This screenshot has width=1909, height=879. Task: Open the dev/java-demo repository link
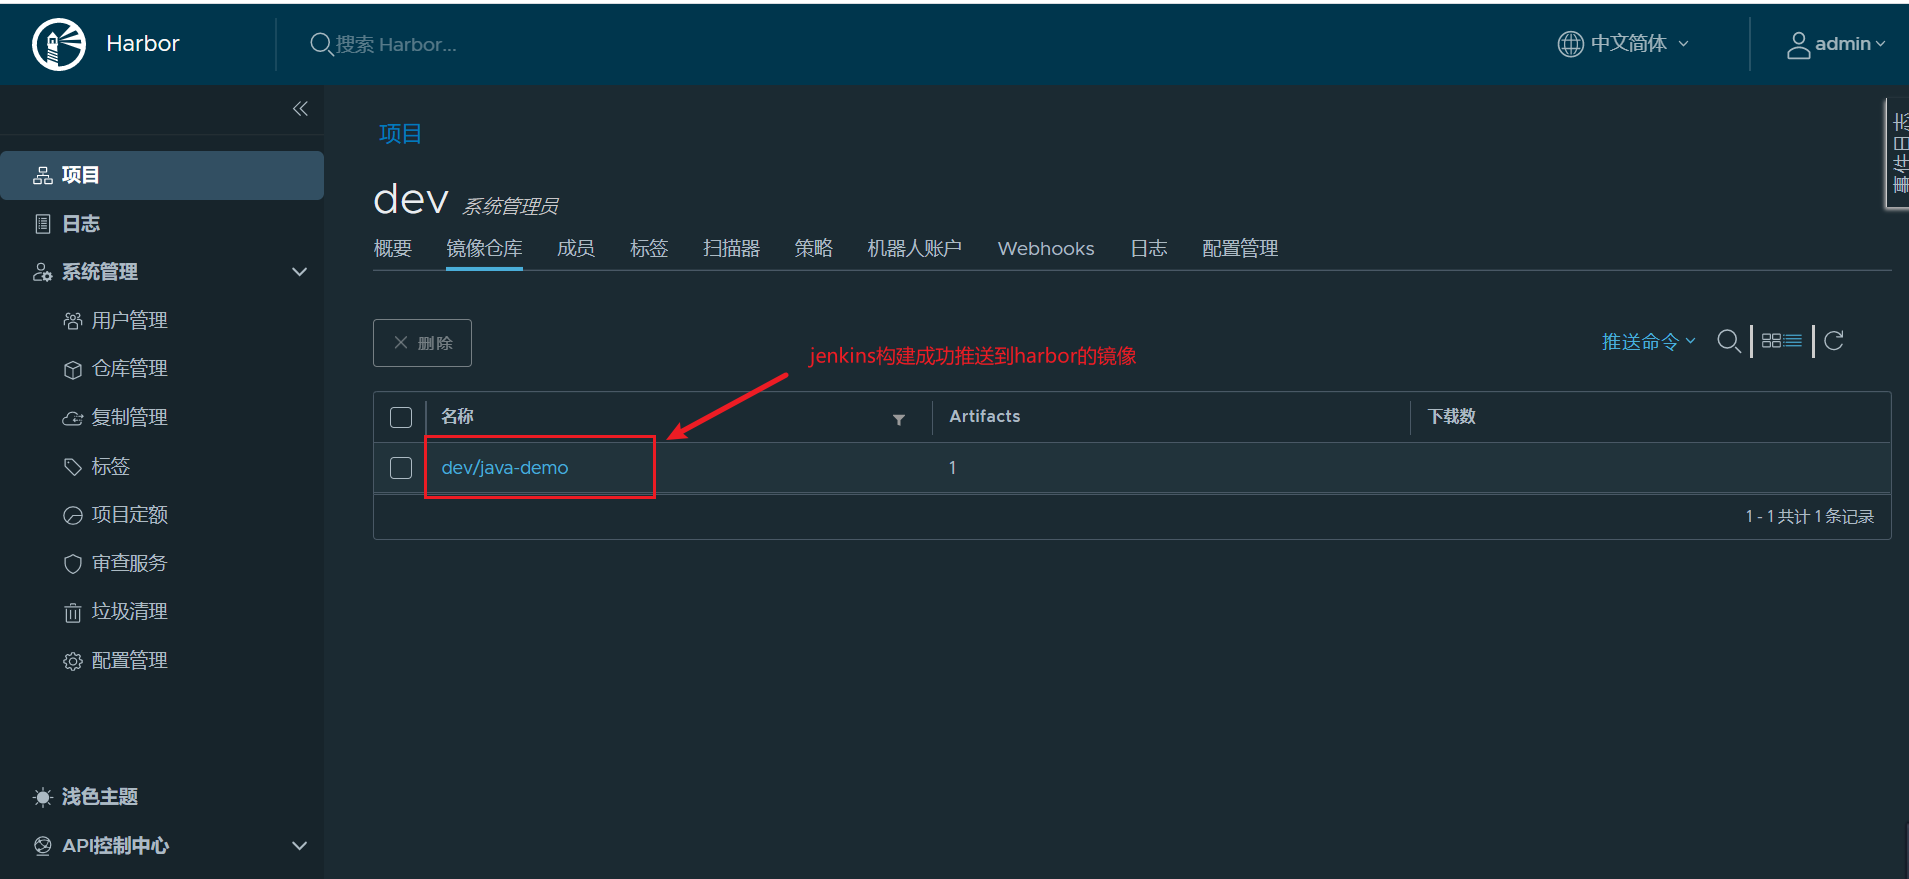coord(505,468)
